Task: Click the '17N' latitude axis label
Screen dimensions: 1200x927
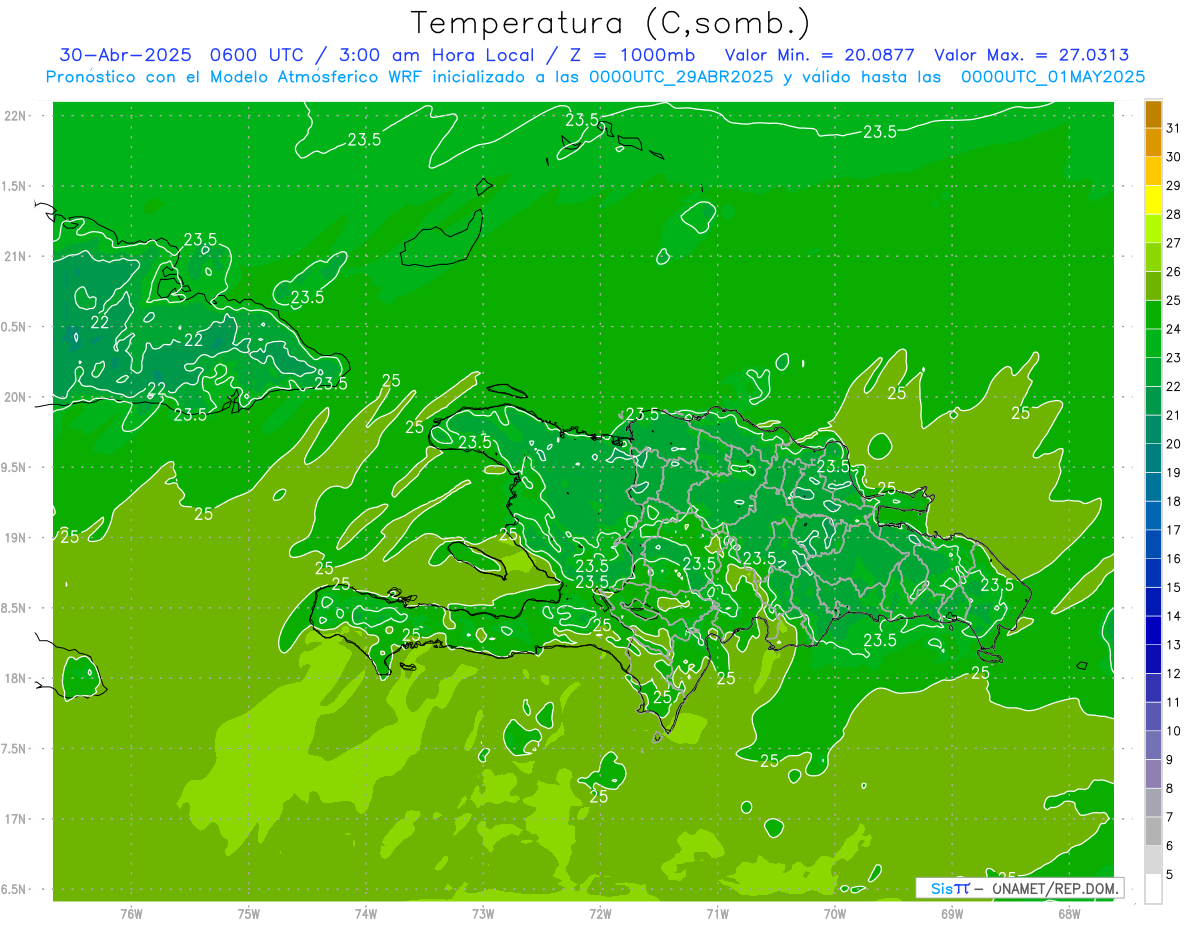Action: 14,819
